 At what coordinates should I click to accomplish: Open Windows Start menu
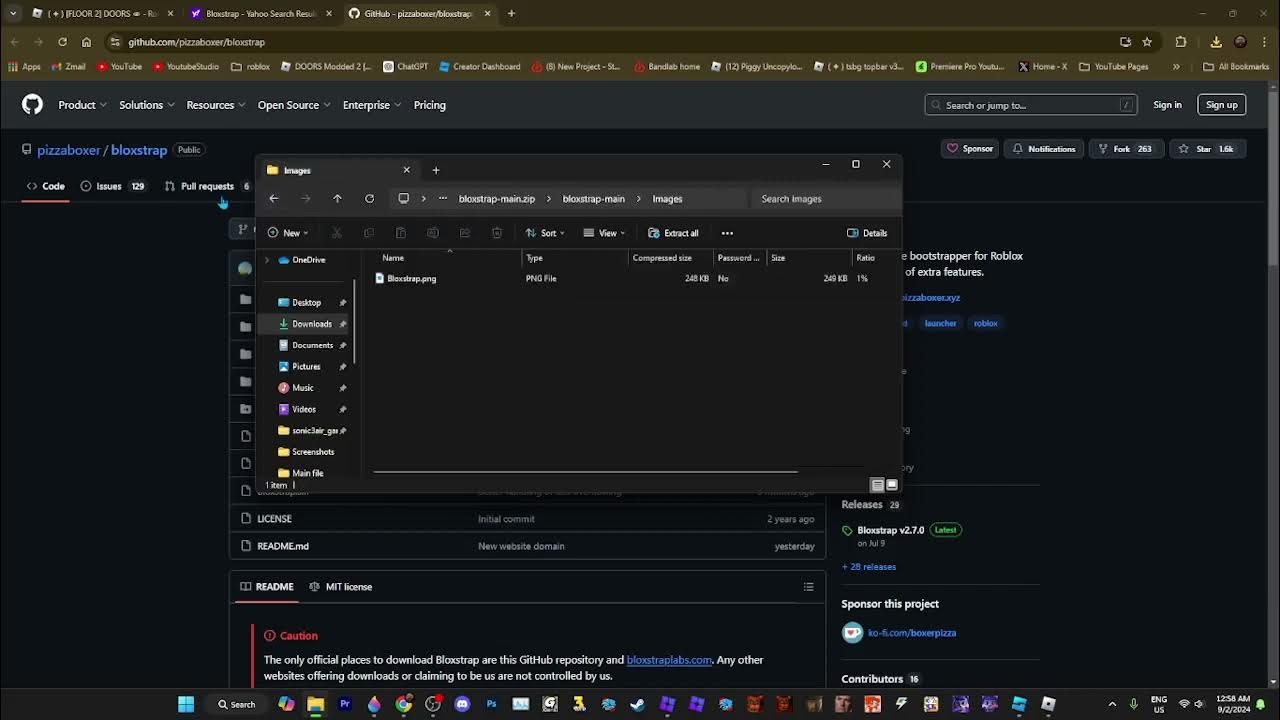coord(186,704)
